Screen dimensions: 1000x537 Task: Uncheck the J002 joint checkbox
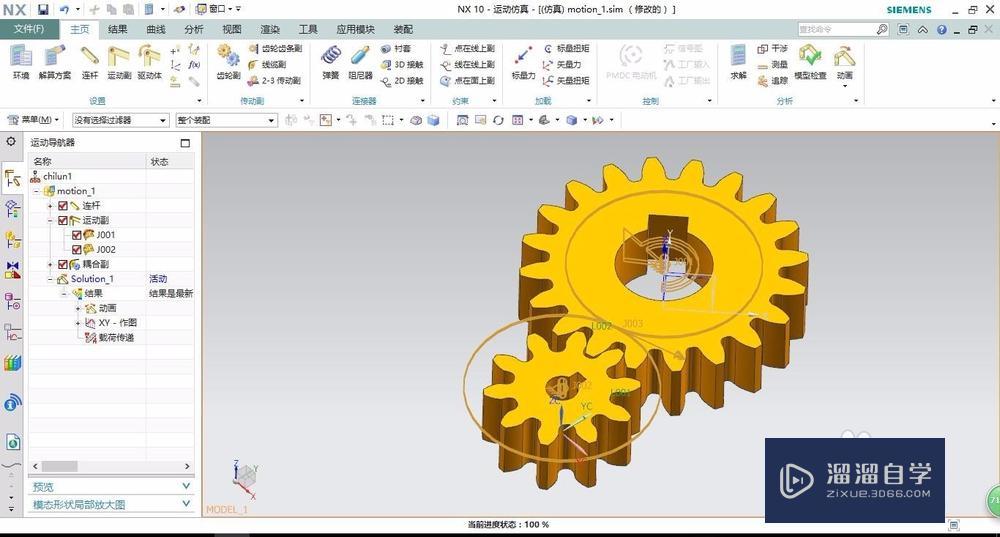click(x=77, y=249)
